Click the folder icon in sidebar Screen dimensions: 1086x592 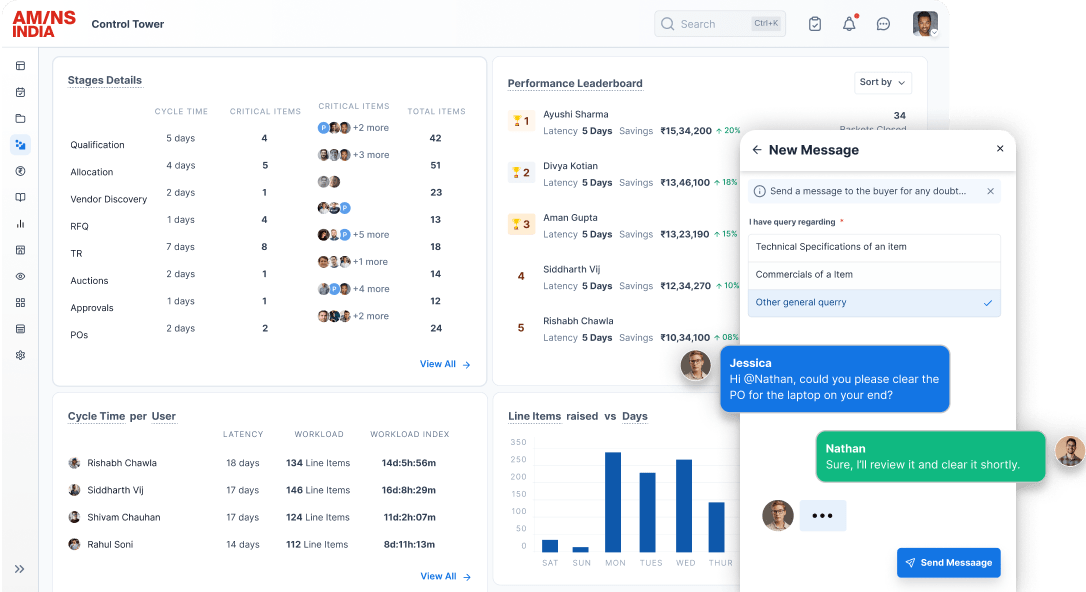pos(20,118)
